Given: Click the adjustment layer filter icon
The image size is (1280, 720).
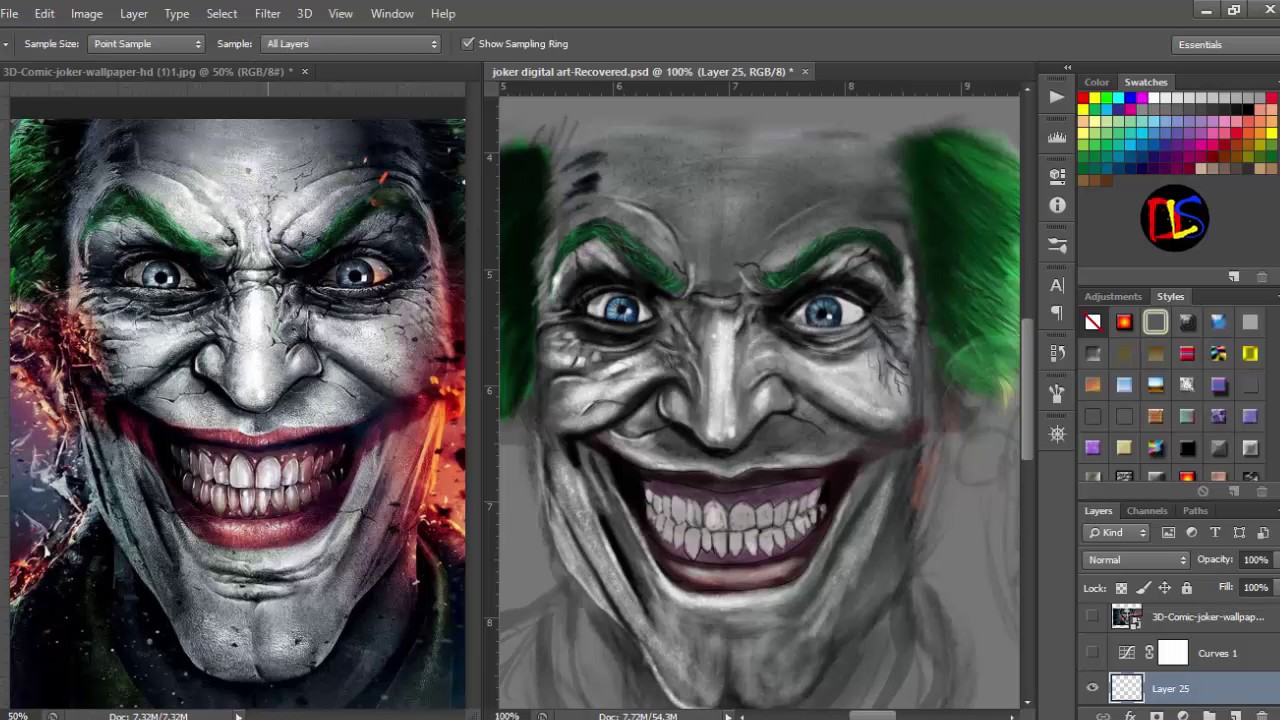Looking at the screenshot, I should click(1191, 533).
